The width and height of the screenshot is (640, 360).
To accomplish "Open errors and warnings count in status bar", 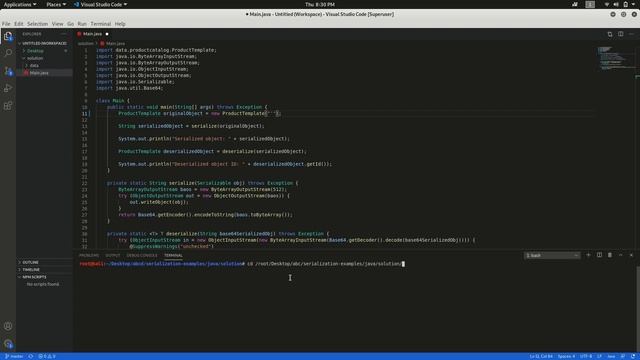I will pos(47,356).
